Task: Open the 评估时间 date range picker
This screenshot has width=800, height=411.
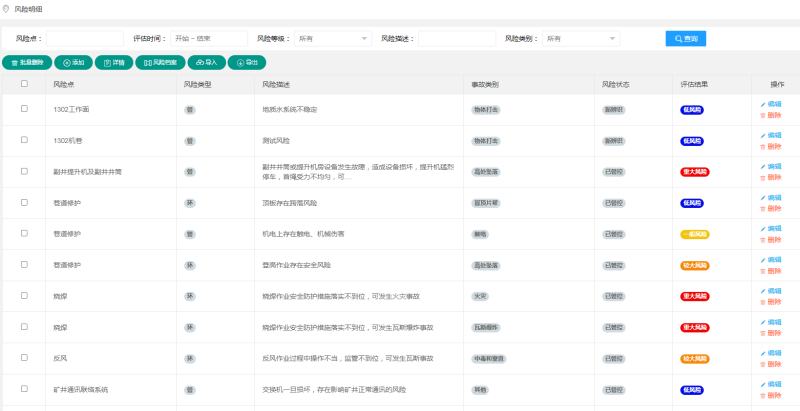Action: (x=209, y=39)
